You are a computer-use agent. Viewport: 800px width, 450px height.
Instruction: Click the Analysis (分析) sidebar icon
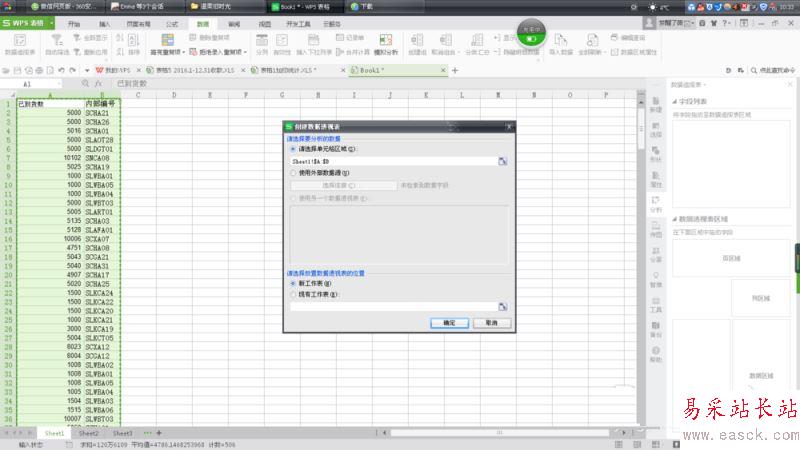(x=656, y=204)
